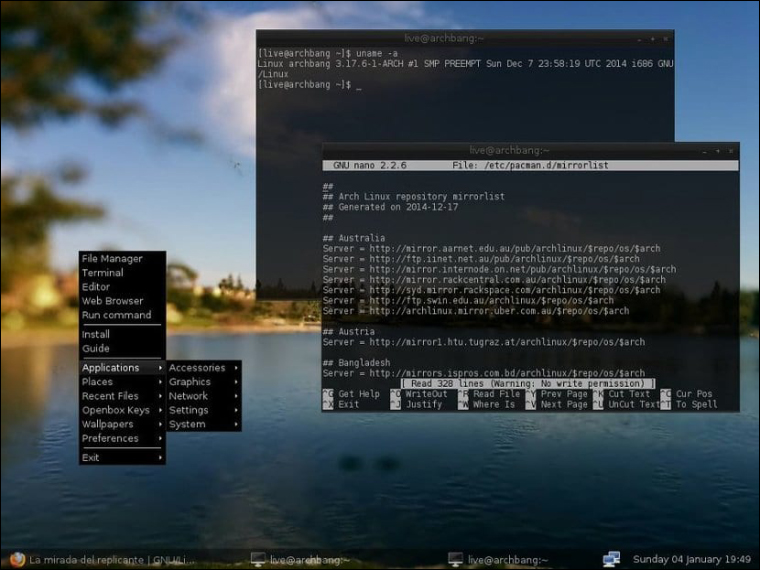Close the uname terminal window
760x570 pixels.
(665, 39)
